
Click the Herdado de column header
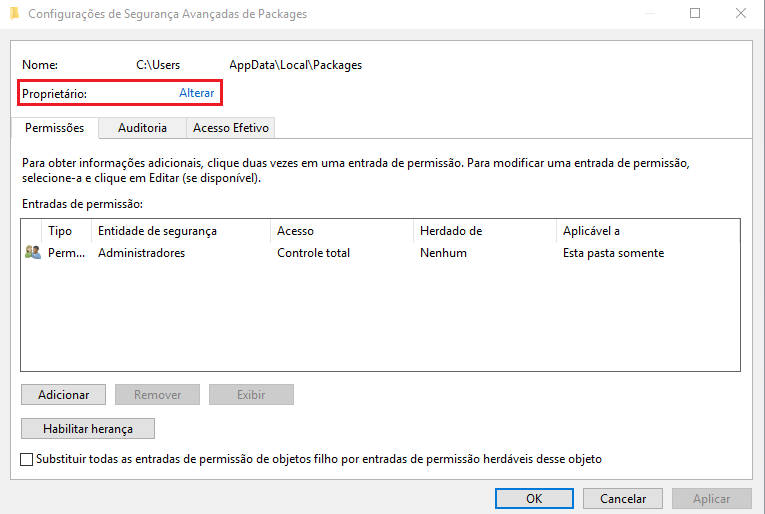(x=485, y=231)
